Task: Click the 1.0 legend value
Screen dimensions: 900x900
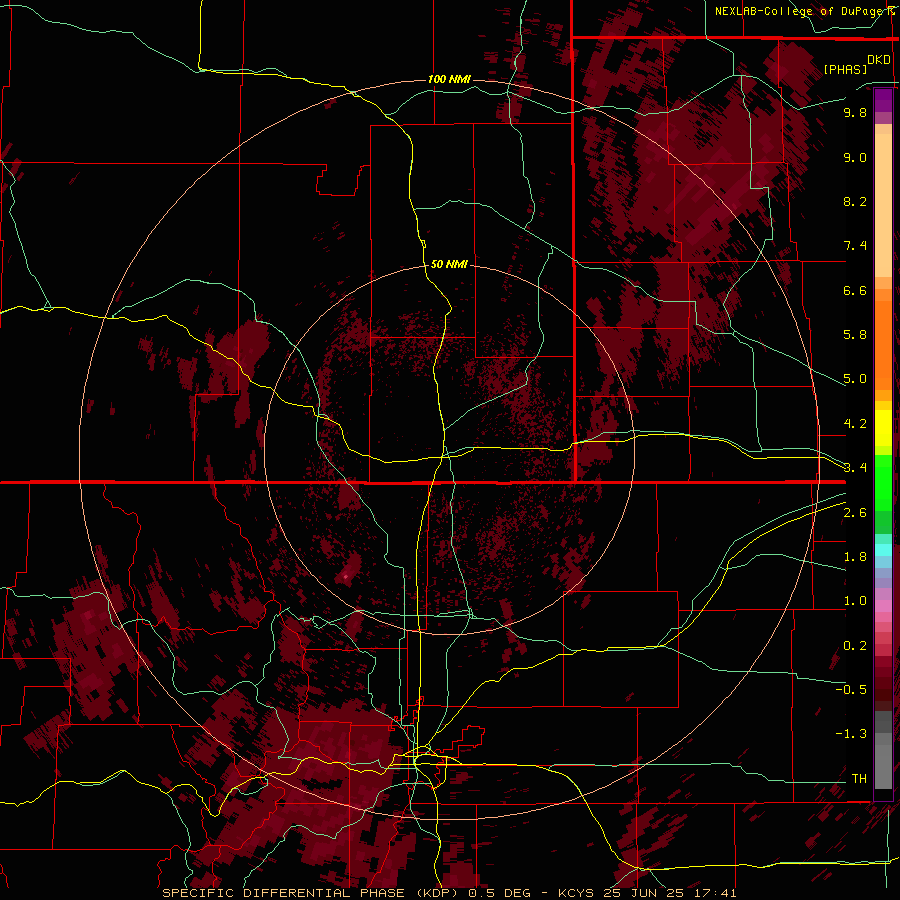Action: pyautogui.click(x=855, y=601)
